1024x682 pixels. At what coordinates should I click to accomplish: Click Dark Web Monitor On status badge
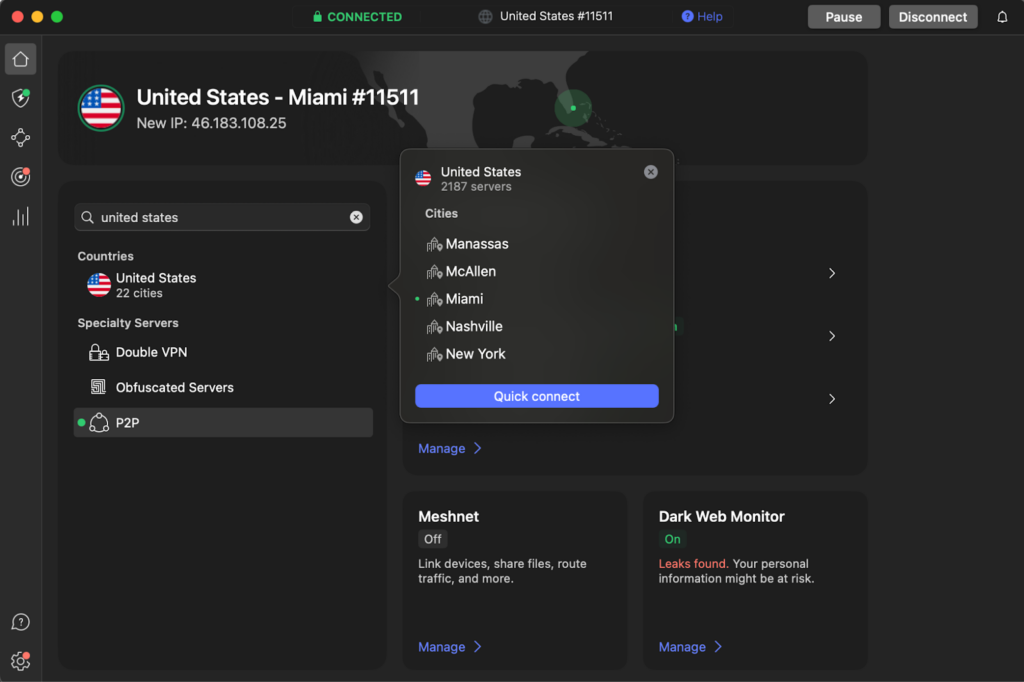672,539
